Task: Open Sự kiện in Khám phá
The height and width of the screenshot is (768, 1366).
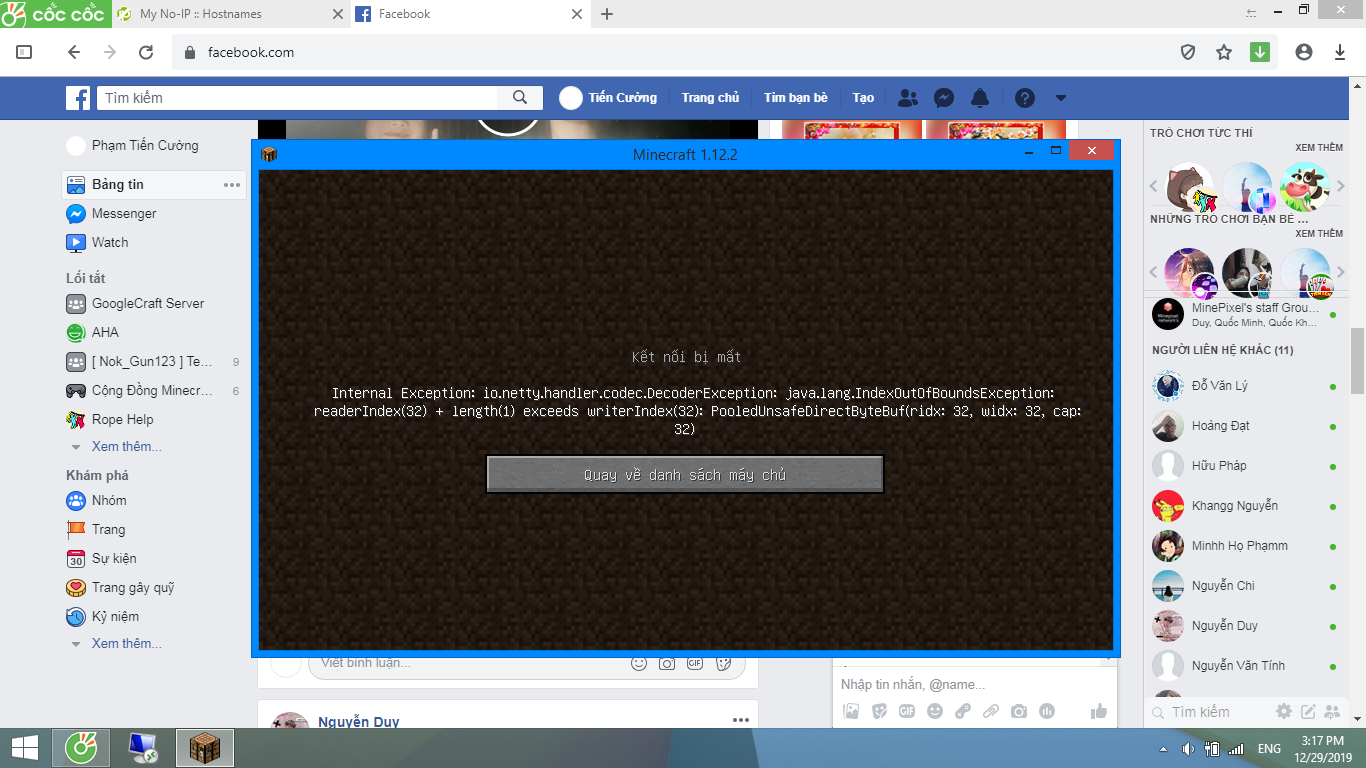Action: click(102, 559)
